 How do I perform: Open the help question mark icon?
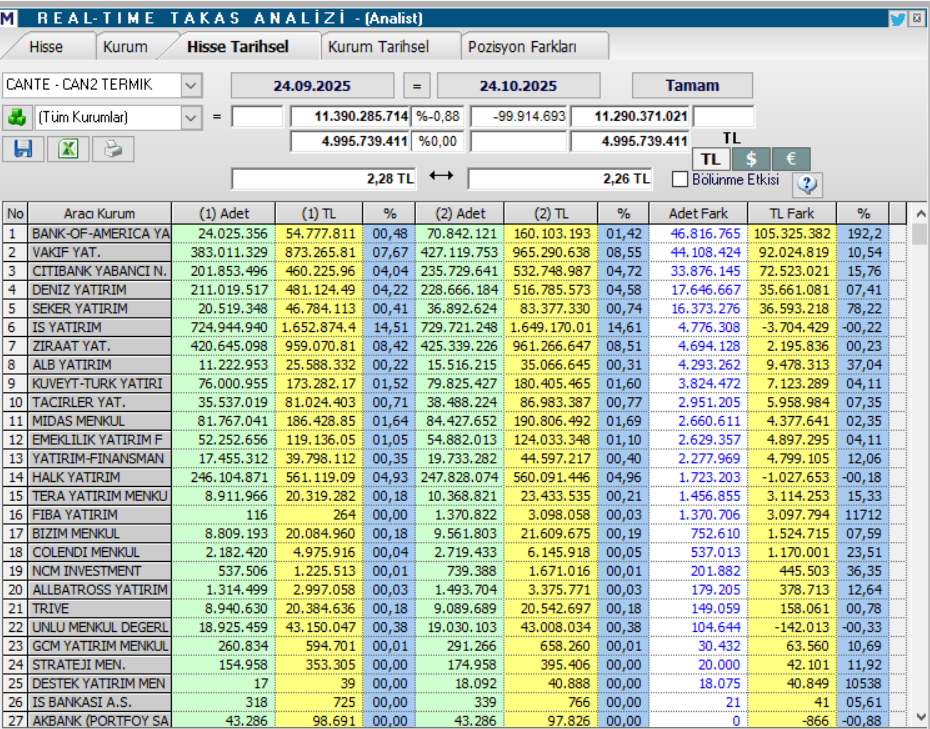(807, 184)
